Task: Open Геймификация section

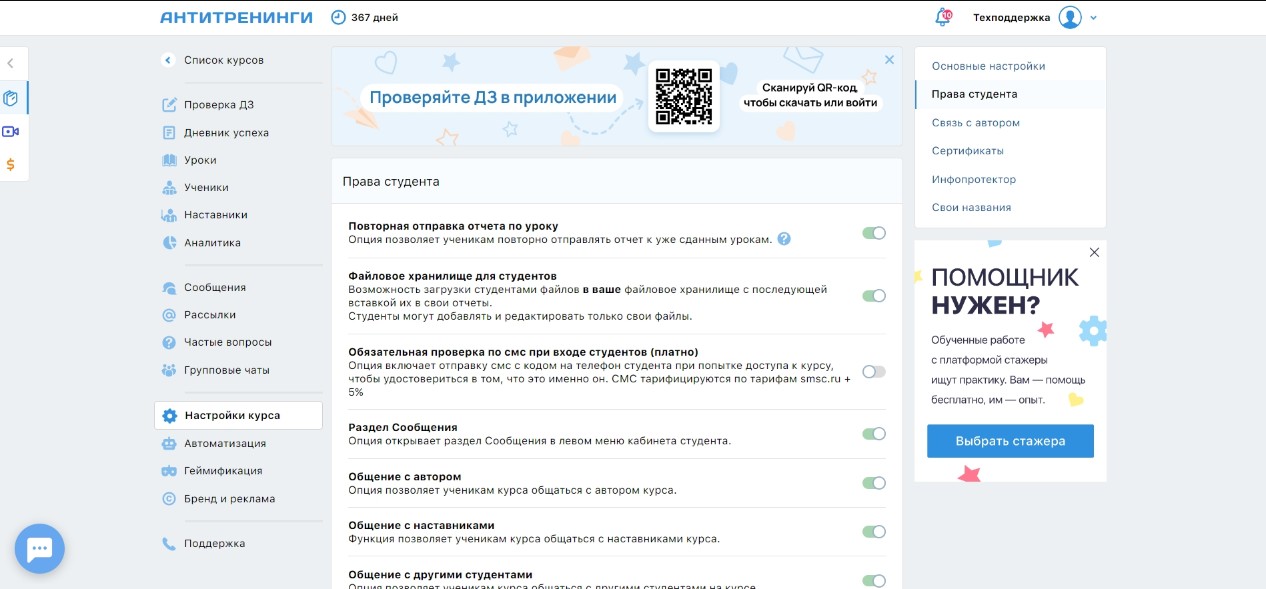Action: [x=222, y=471]
